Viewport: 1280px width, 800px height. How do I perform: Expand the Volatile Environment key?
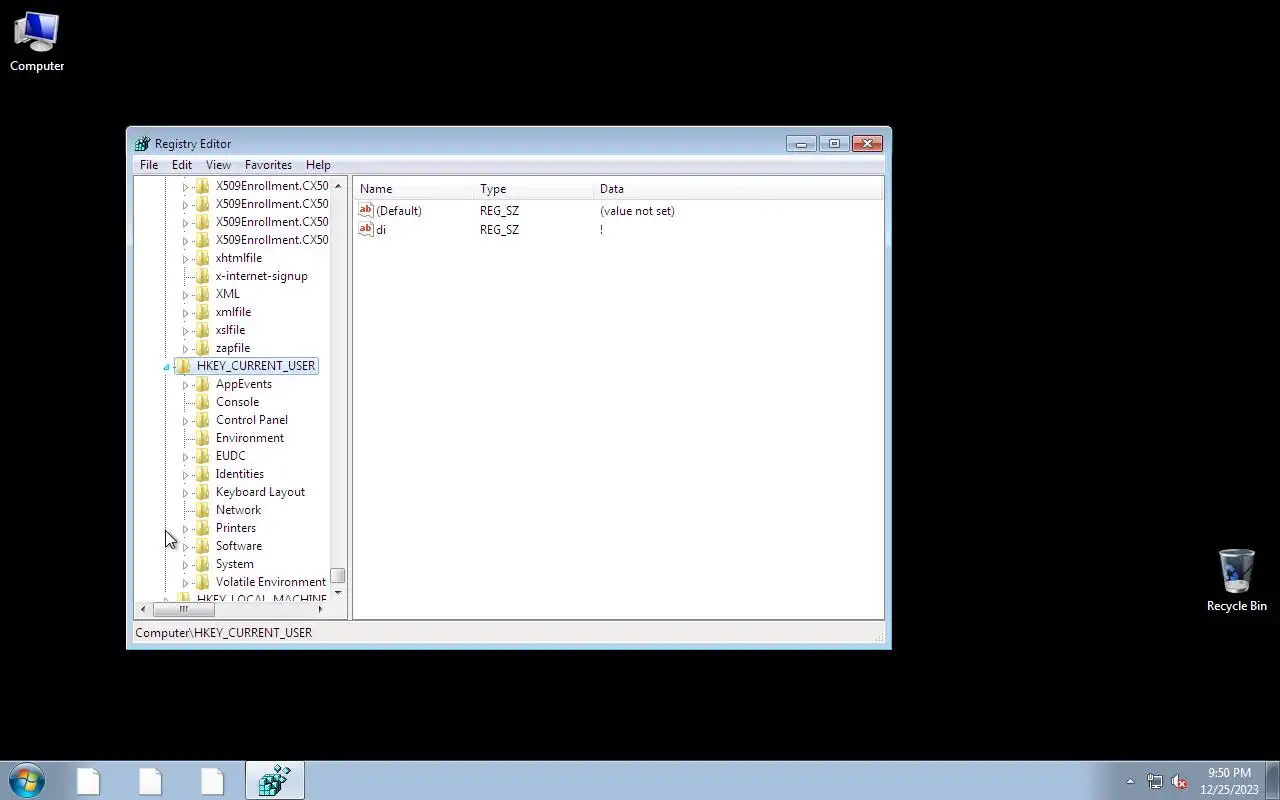[185, 583]
